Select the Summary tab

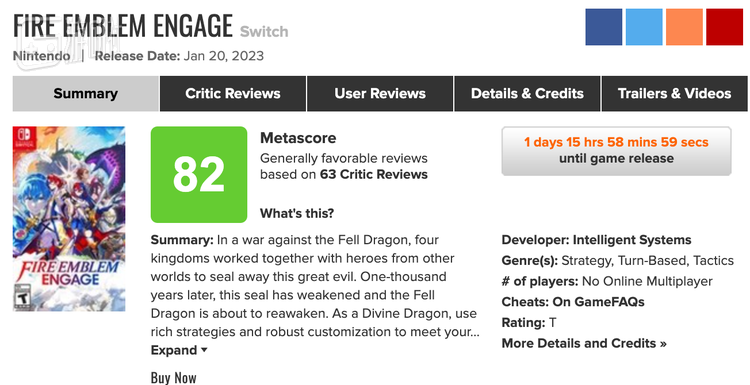[86, 93]
